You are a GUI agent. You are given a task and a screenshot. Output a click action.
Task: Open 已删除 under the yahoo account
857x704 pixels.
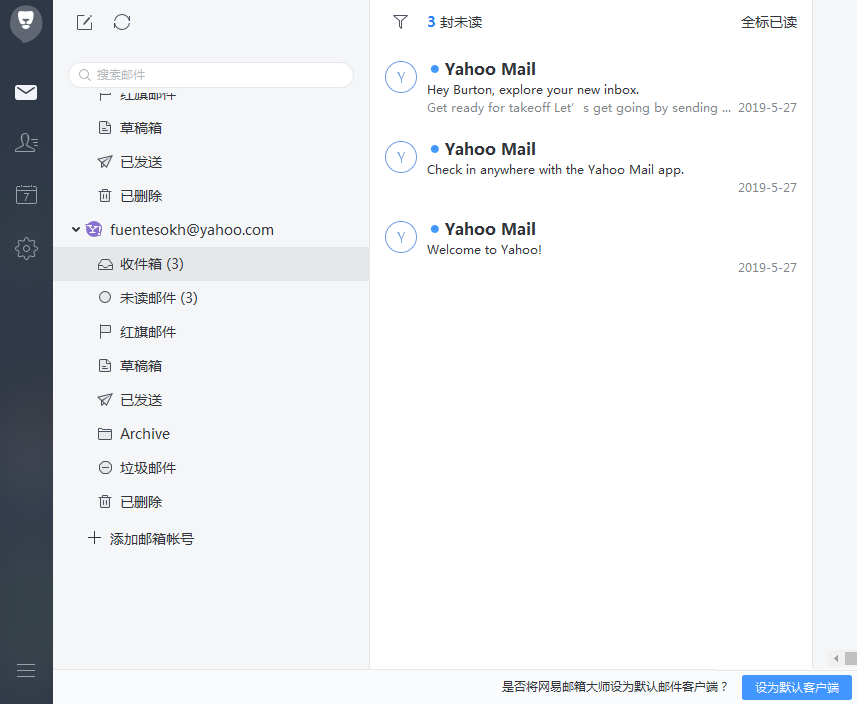pos(212,502)
